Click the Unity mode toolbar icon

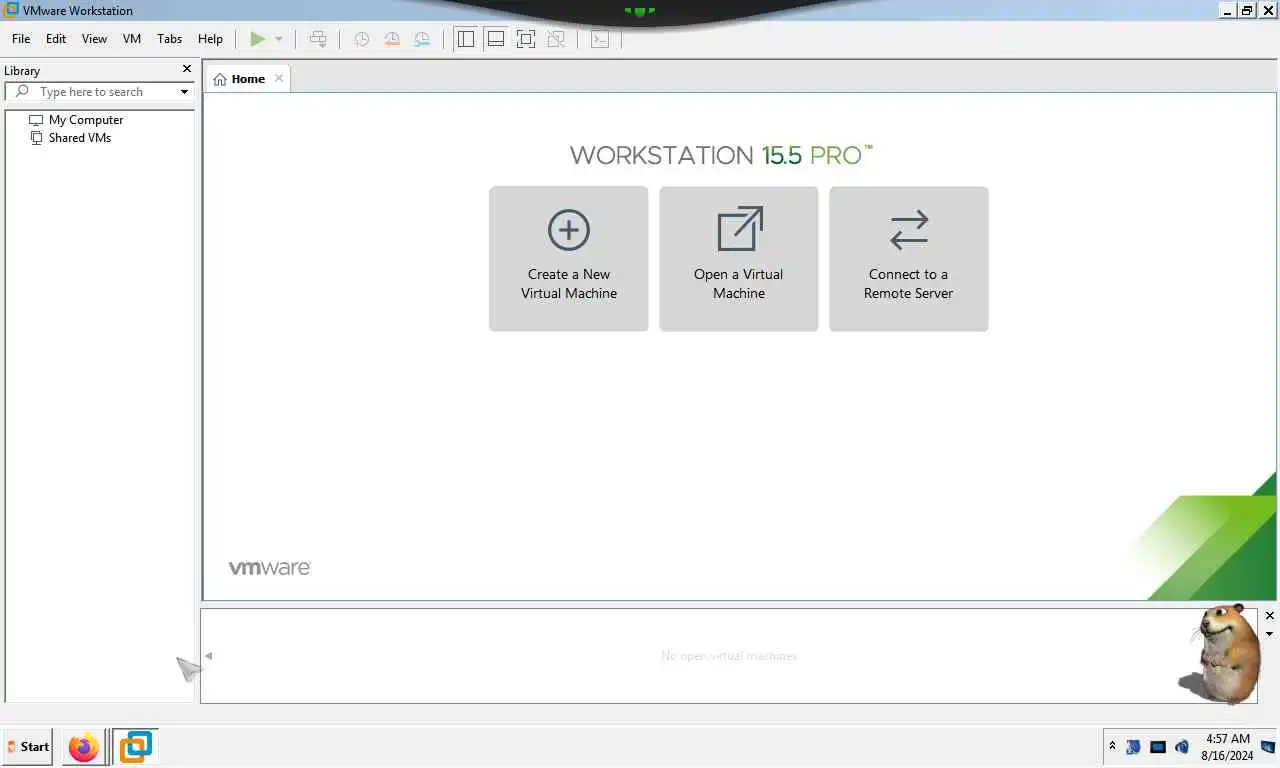point(556,39)
